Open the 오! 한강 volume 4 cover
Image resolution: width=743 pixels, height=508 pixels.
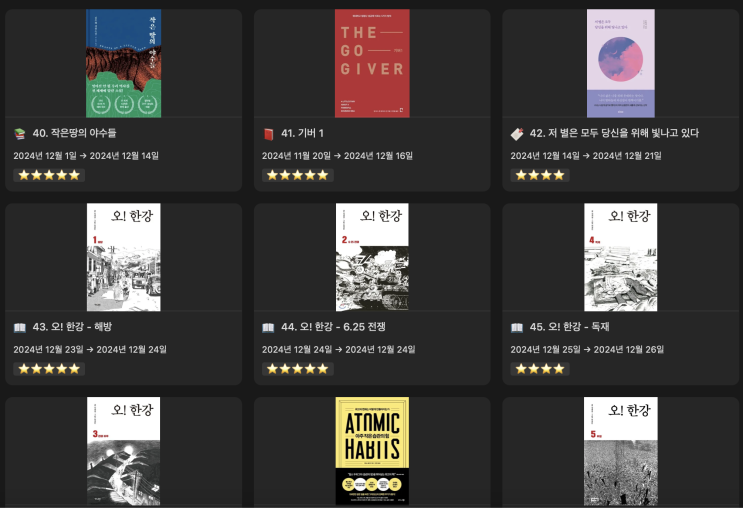[621, 257]
